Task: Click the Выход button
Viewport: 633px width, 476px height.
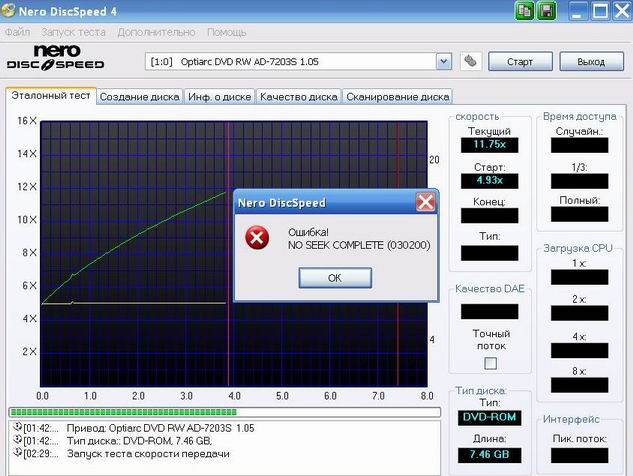Action: tap(591, 61)
